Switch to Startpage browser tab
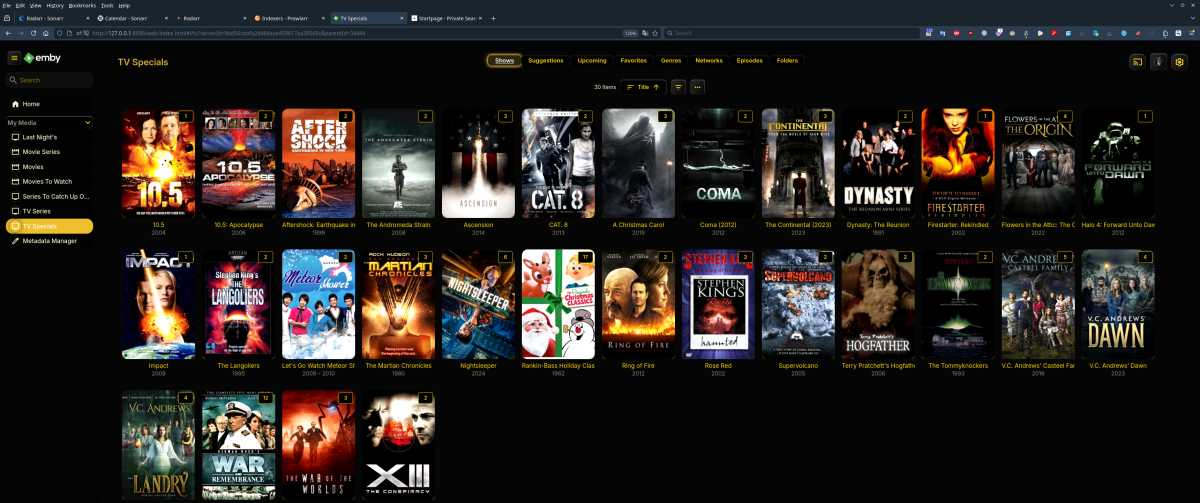 [446, 18]
